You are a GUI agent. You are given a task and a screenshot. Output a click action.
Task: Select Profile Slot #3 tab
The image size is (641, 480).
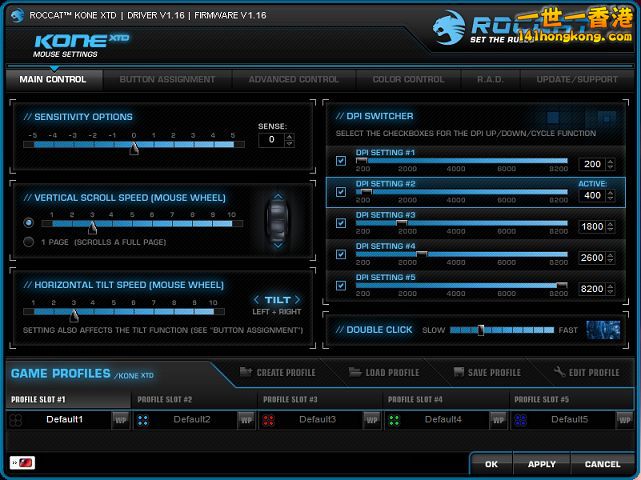pos(320,399)
